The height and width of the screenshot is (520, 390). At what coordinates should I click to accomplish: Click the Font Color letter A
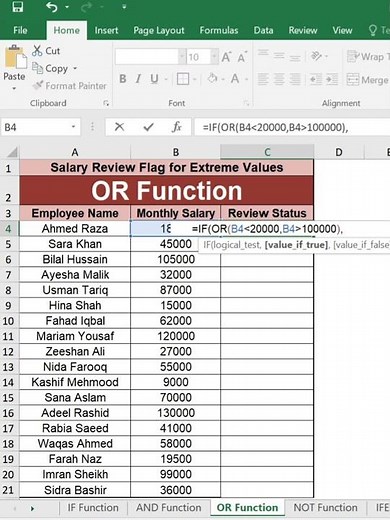[235, 79]
